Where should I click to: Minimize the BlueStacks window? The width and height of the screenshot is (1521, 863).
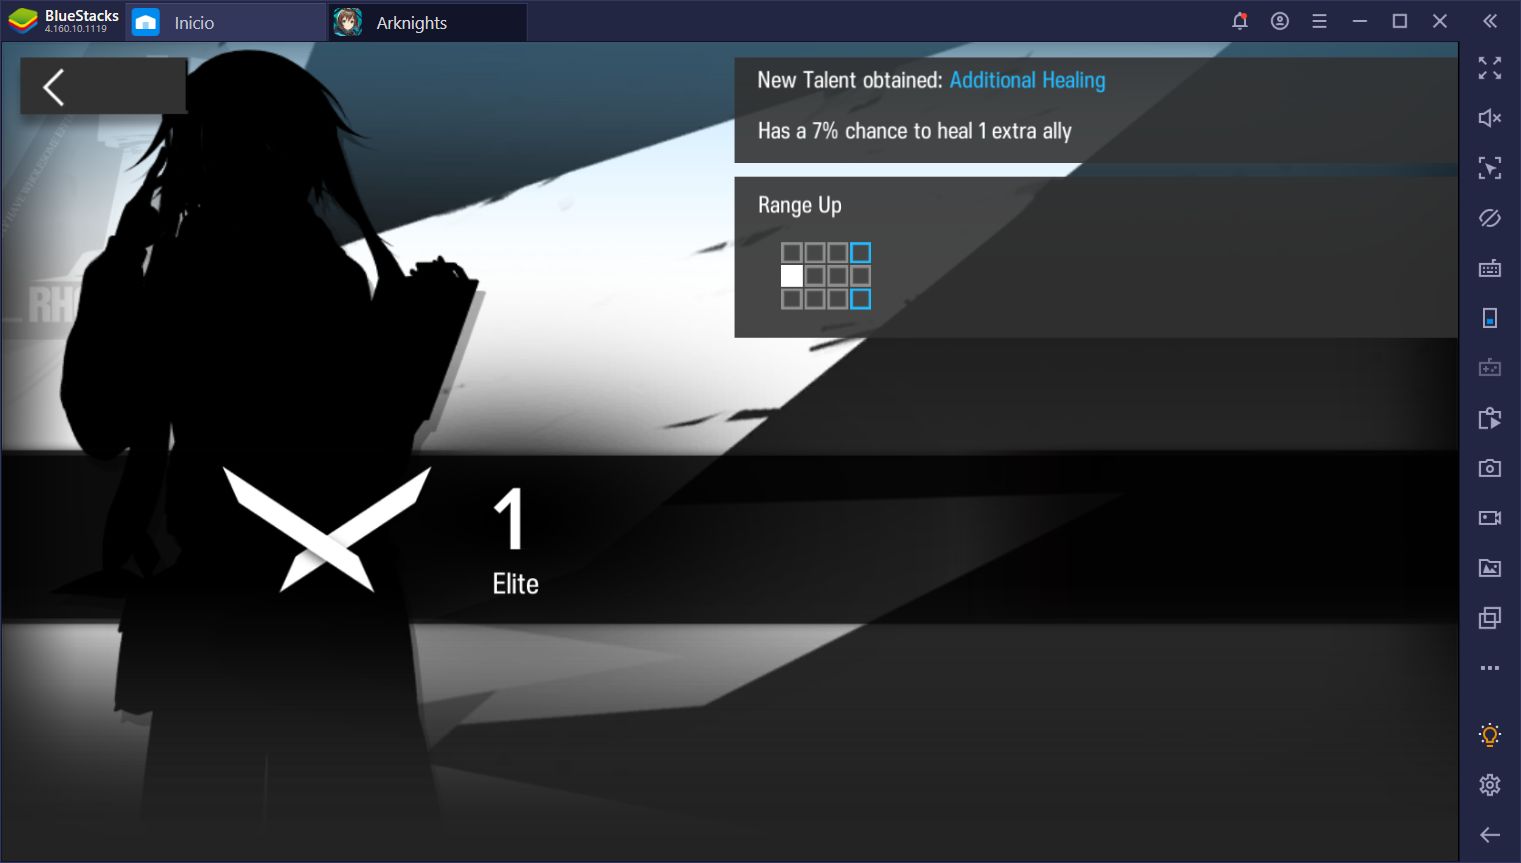(x=1360, y=21)
